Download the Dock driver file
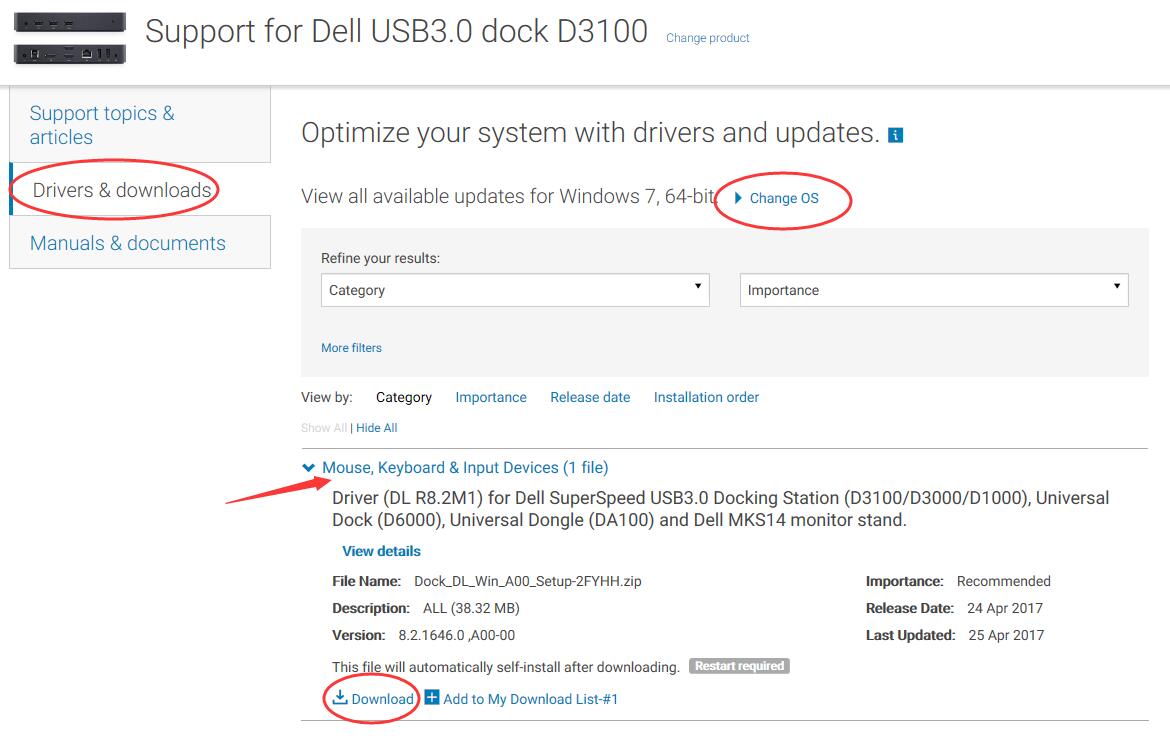The width and height of the screenshot is (1170, 744). click(382, 699)
